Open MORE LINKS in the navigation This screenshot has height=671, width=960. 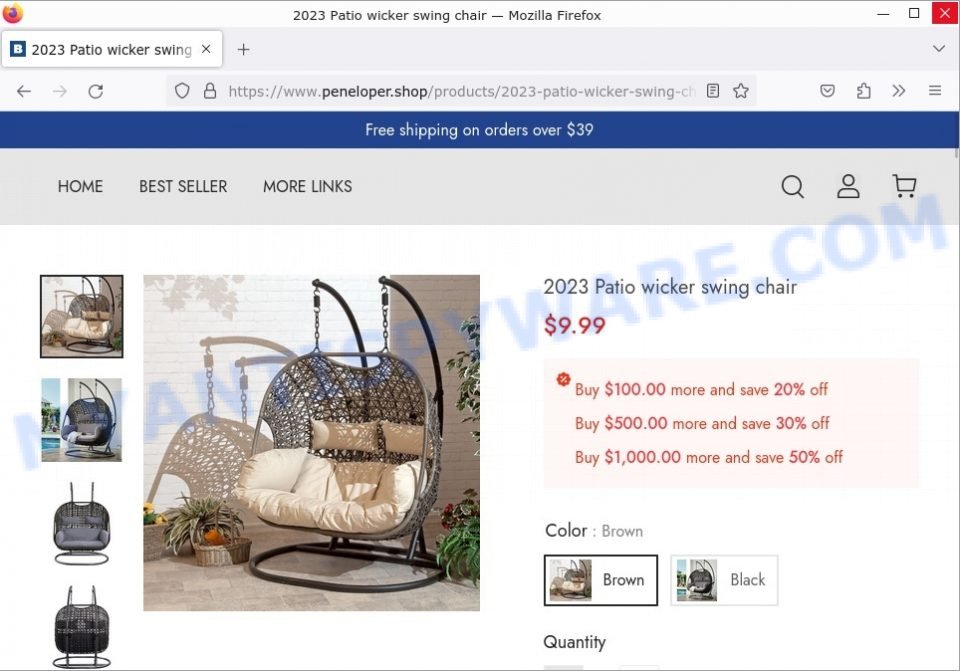click(307, 186)
